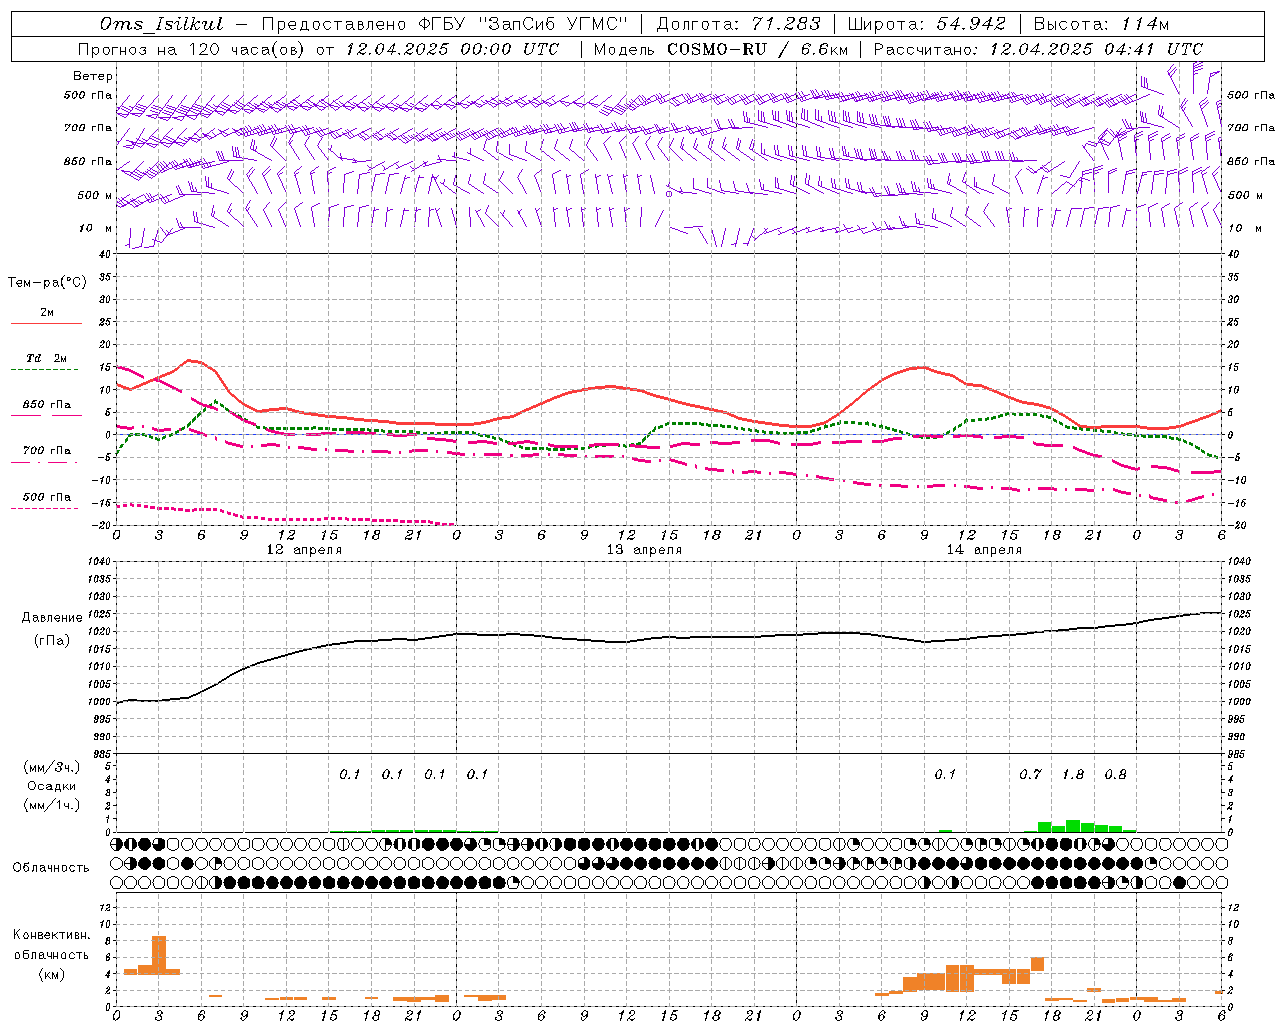Click the Тем-ра(°C) axis title

(47, 283)
